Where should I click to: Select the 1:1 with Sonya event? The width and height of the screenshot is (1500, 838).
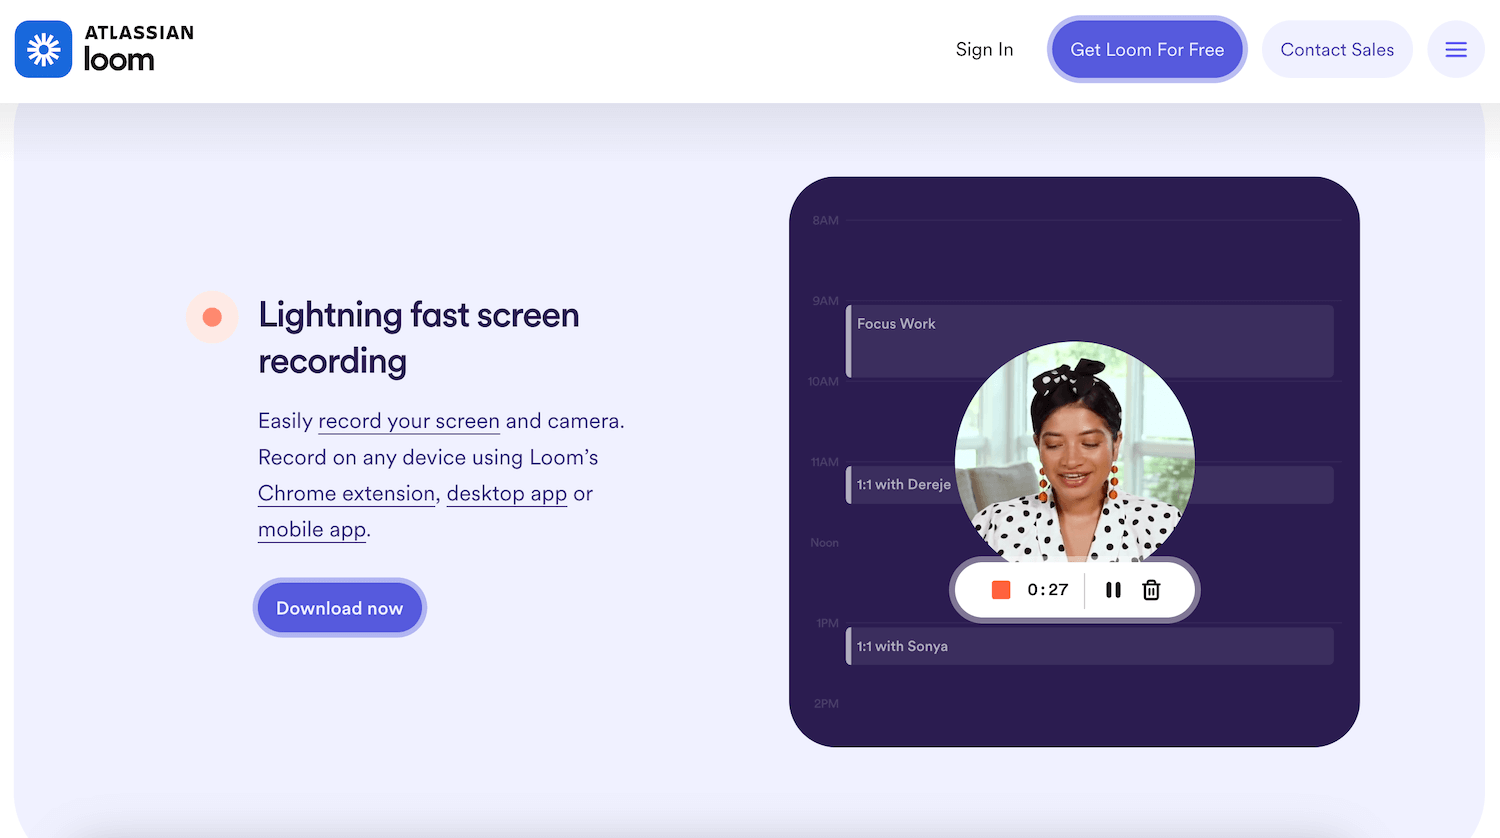pyautogui.click(x=1090, y=646)
